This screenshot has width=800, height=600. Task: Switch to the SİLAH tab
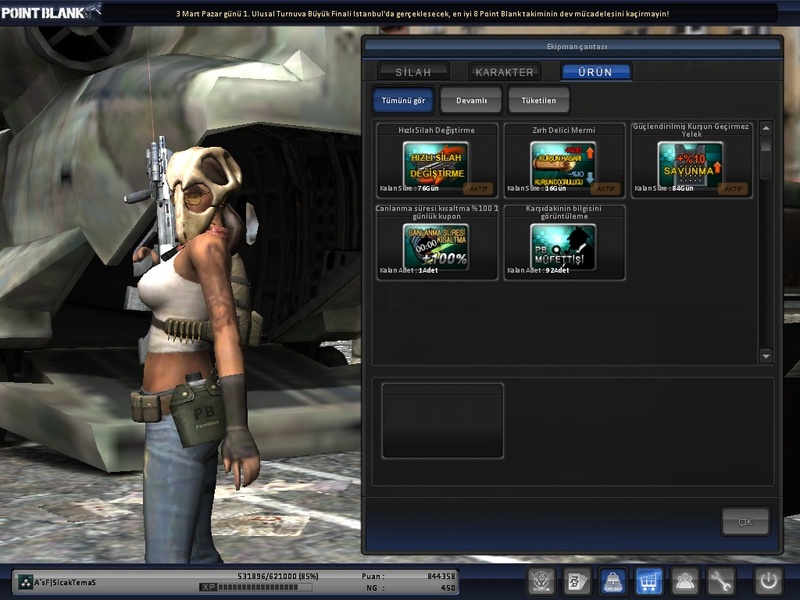(x=413, y=72)
